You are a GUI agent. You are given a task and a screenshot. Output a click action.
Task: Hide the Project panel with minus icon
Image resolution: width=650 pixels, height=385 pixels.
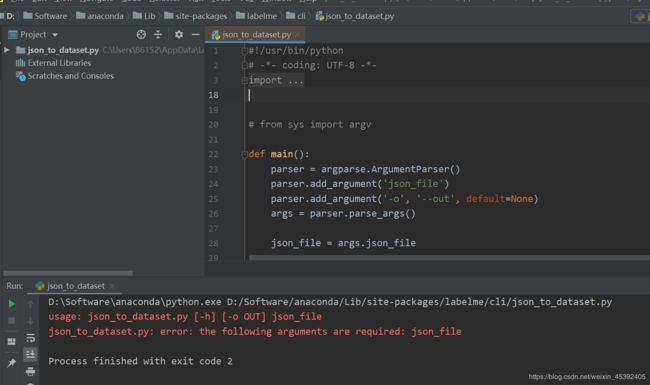[196, 34]
